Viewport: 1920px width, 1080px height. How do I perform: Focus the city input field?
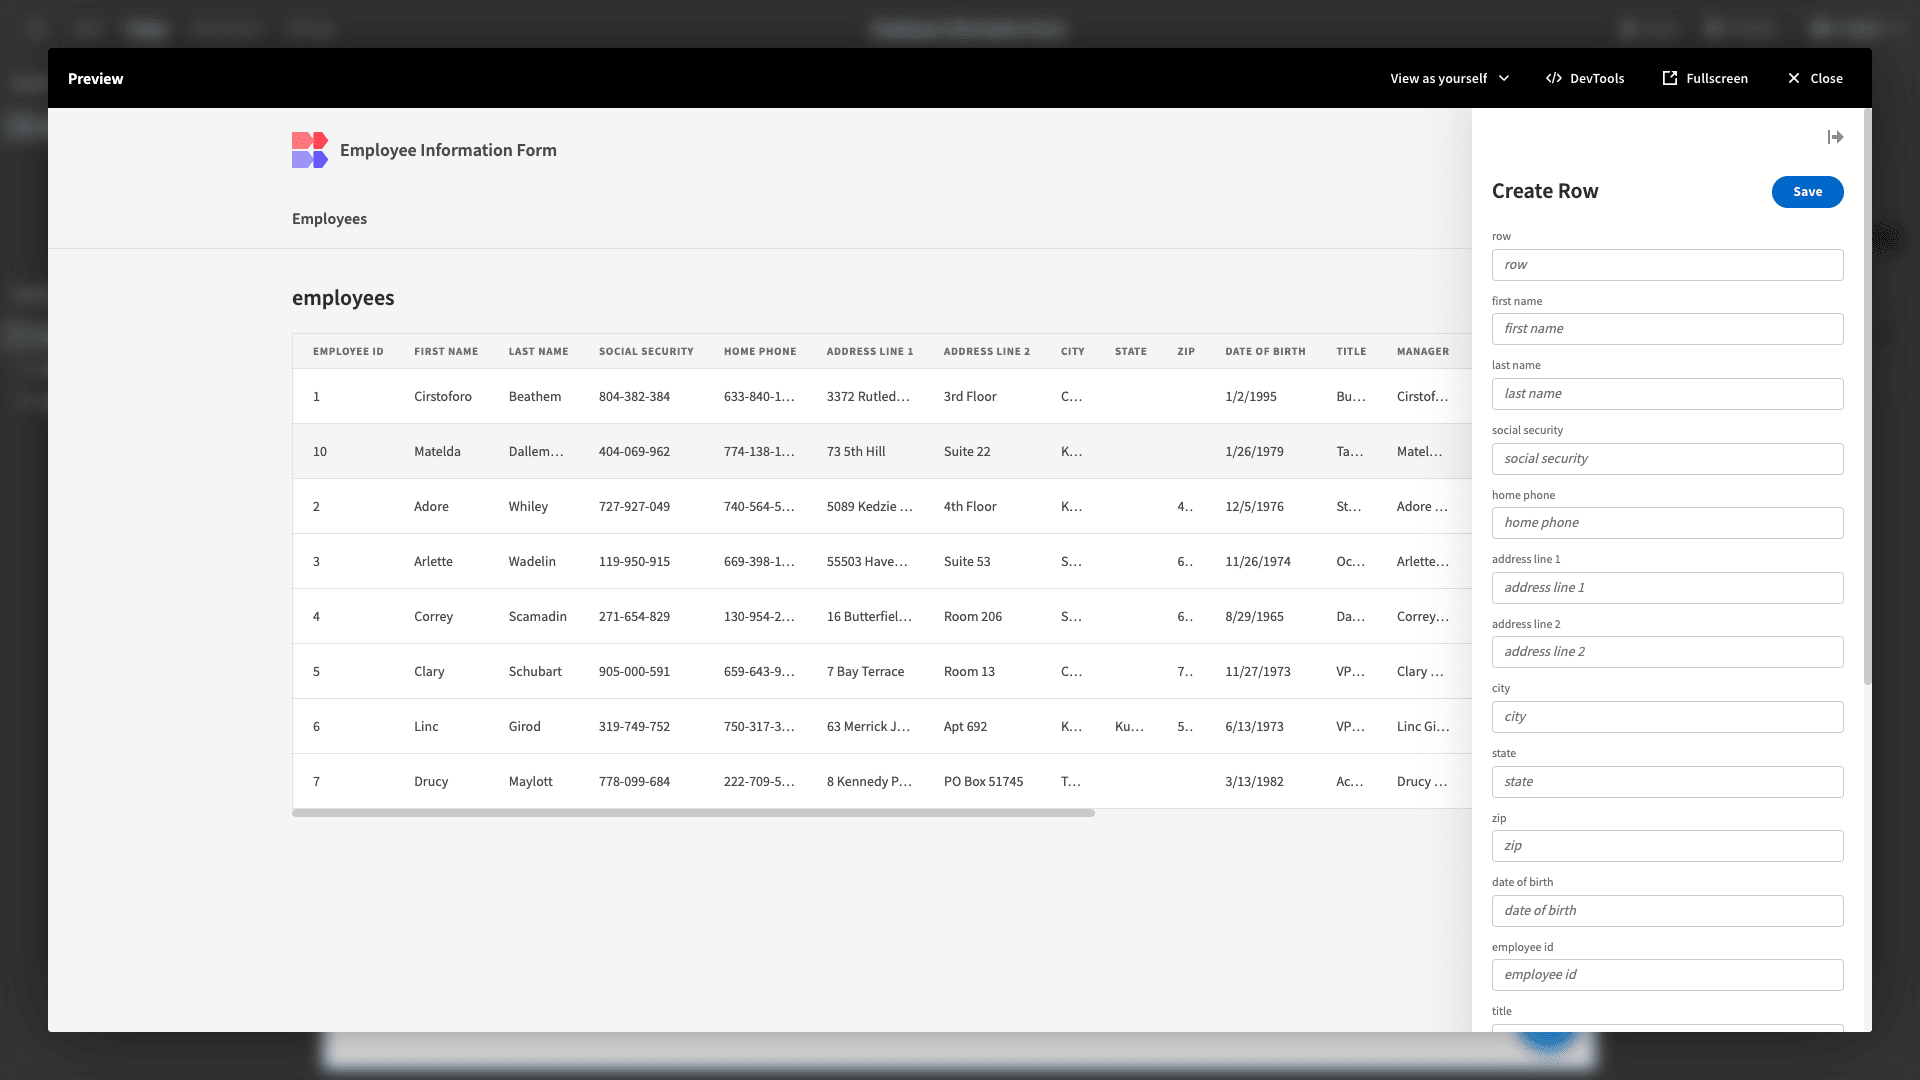1667,717
